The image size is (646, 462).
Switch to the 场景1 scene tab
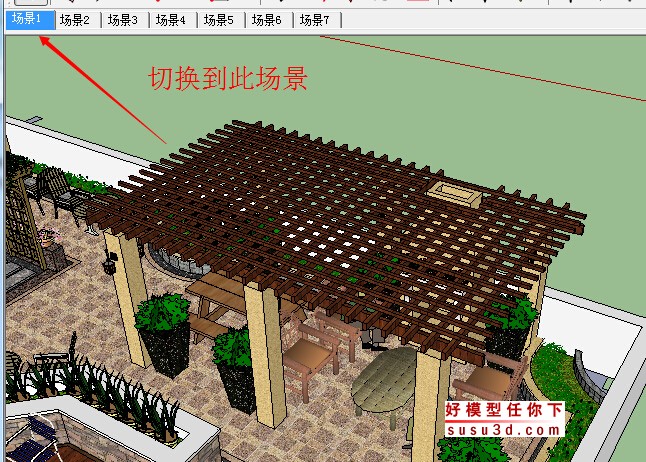click(x=30, y=20)
